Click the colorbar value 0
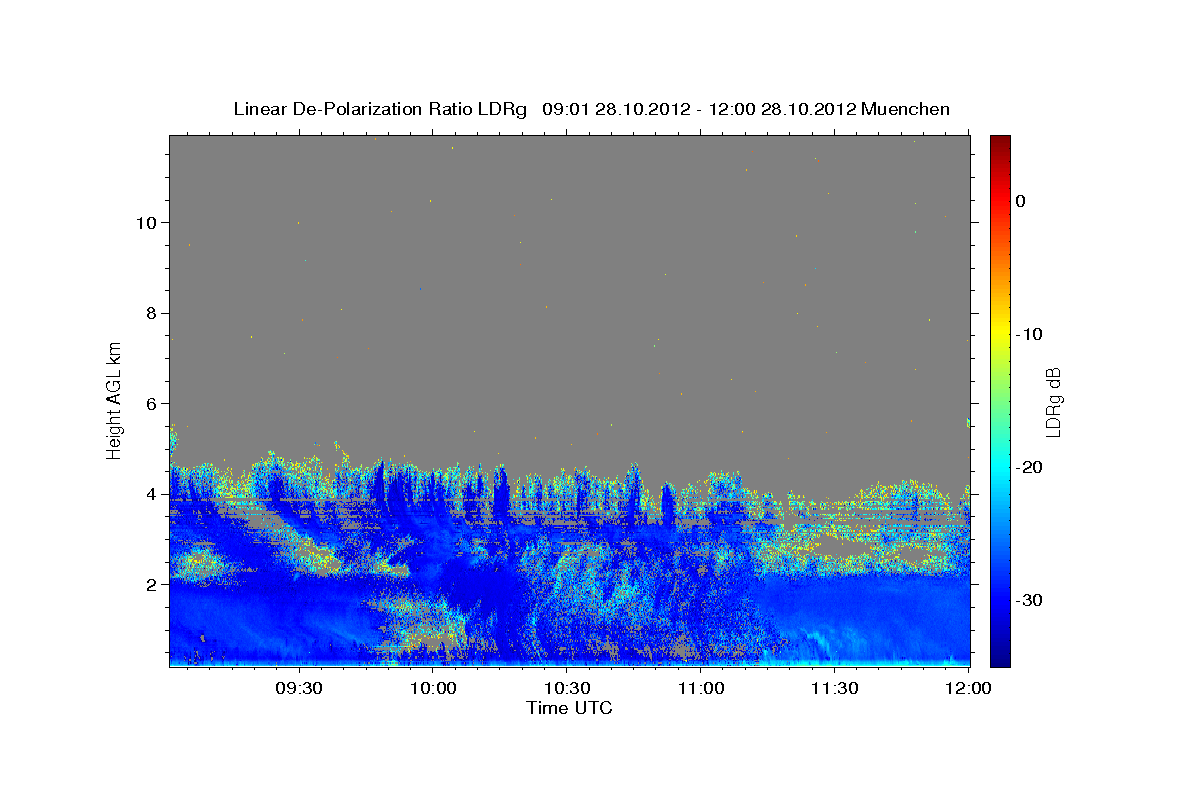The image size is (1200, 800). 1020,201
